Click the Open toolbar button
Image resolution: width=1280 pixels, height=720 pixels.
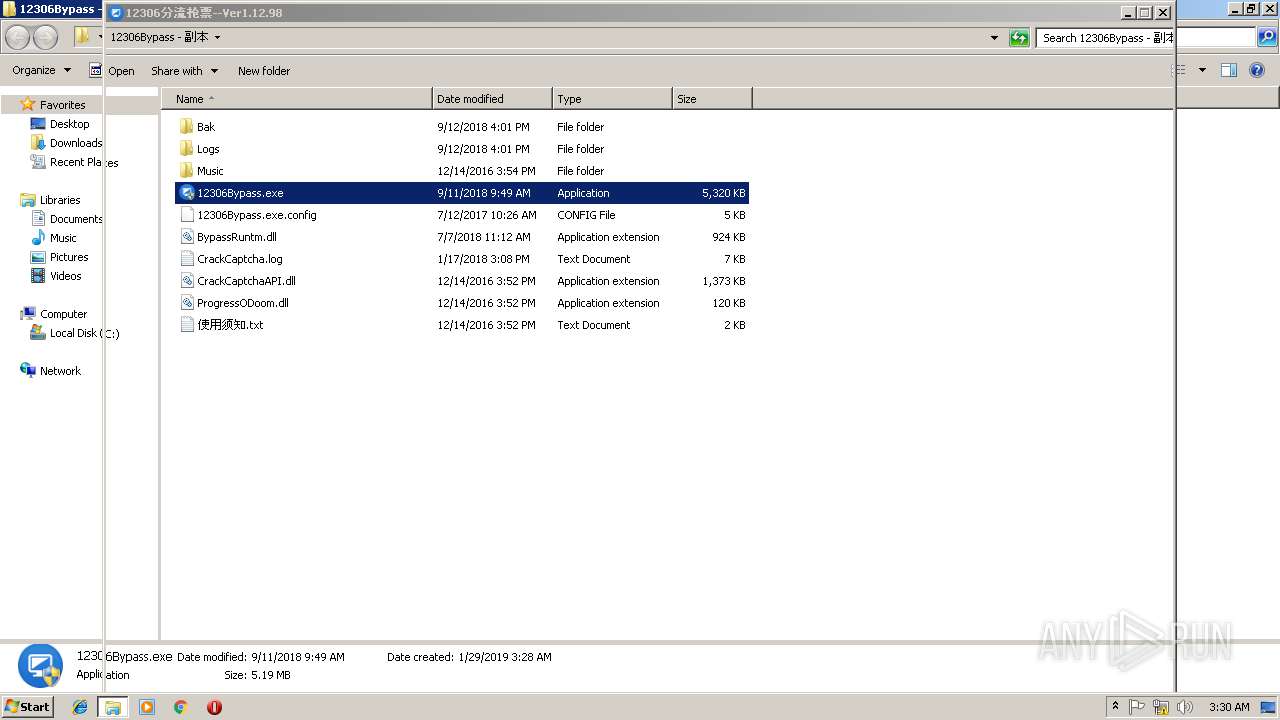[x=121, y=71]
